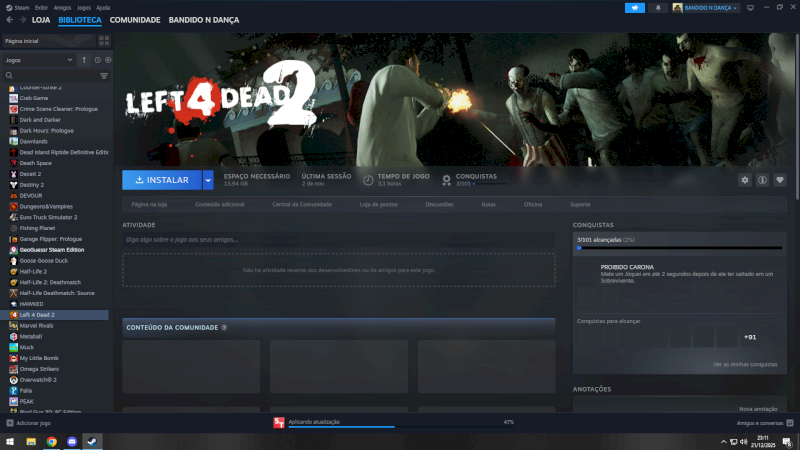Click the back navigation arrow
Screen dimensions: 800x450
coord(10,20)
